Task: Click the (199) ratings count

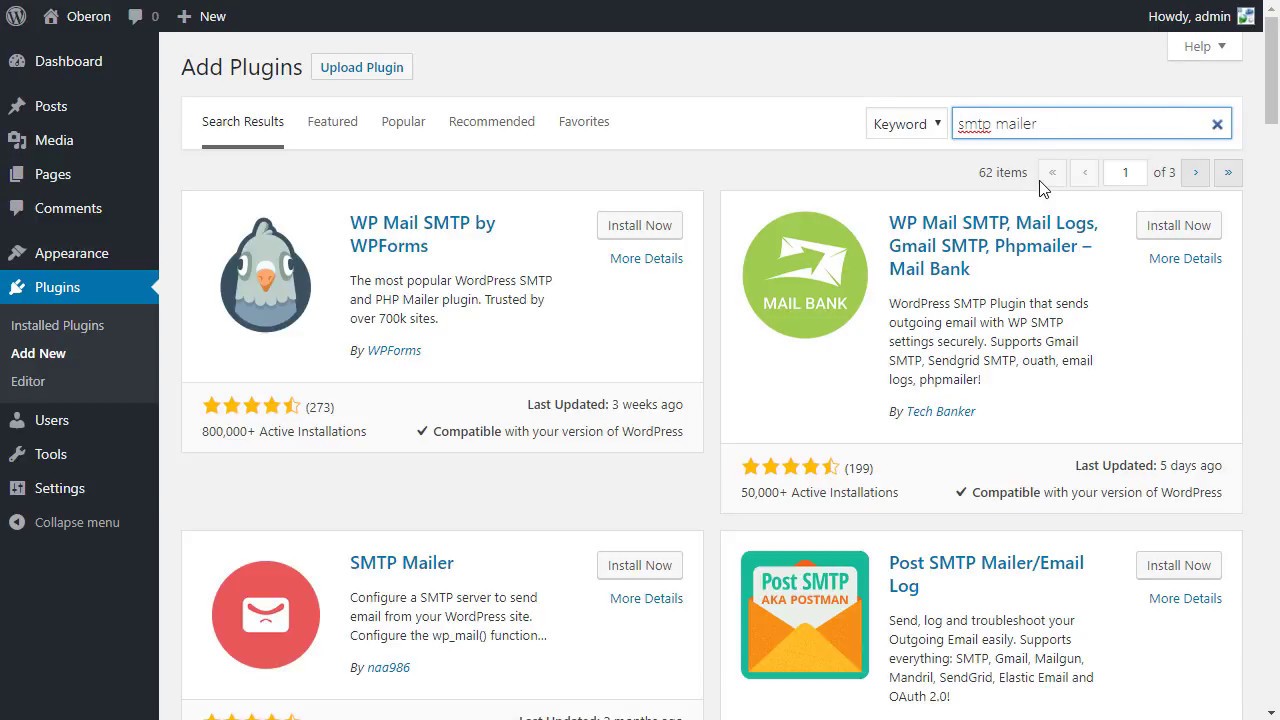Action: pos(859,469)
